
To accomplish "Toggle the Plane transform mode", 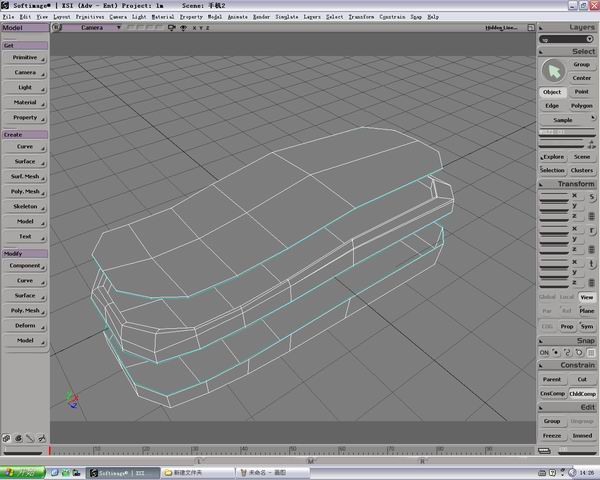I will (587, 311).
